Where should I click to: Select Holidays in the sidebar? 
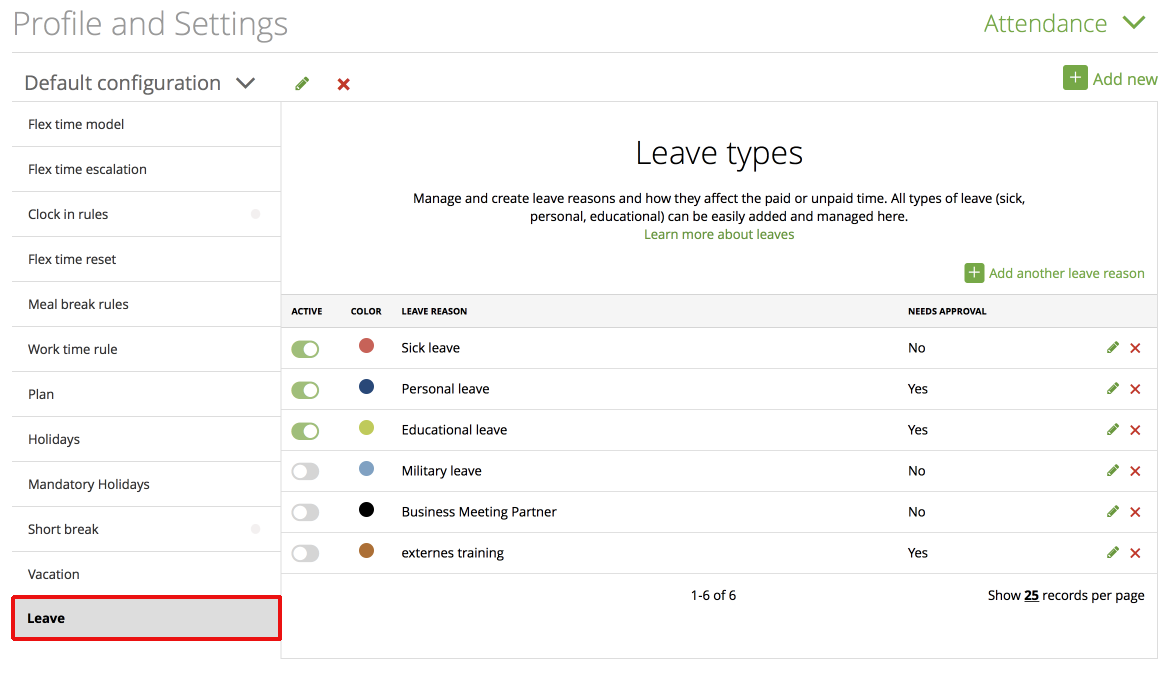54,438
